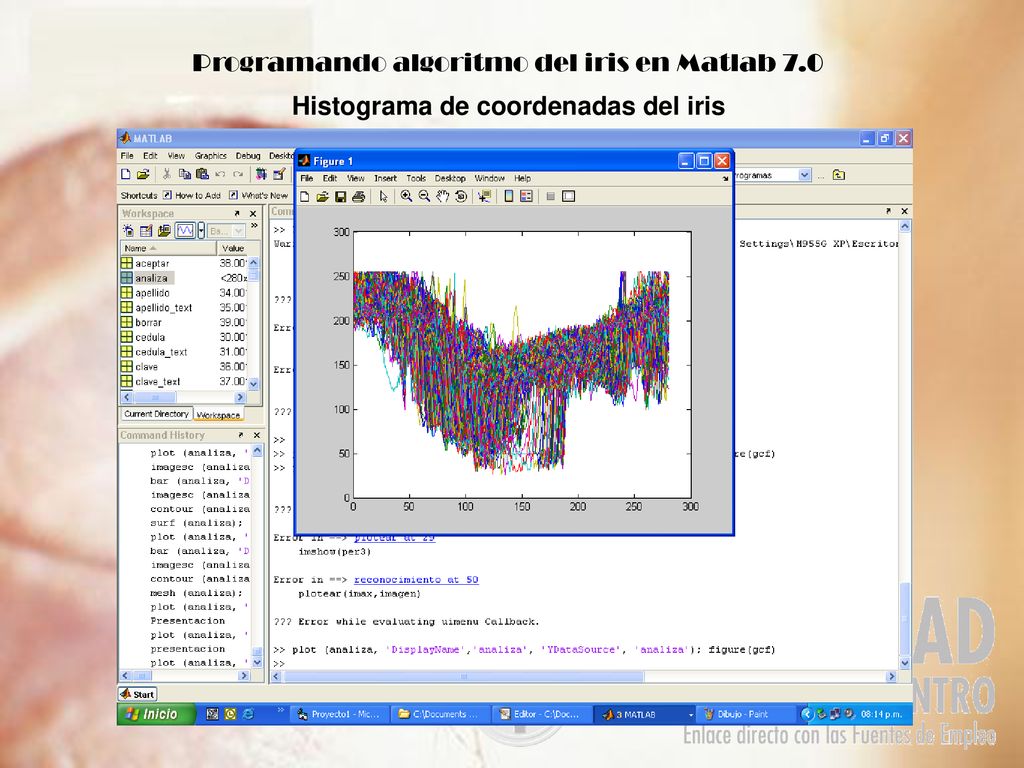The height and width of the screenshot is (768, 1024).
Task: Select the Rotate 3D tool
Action: (x=461, y=196)
